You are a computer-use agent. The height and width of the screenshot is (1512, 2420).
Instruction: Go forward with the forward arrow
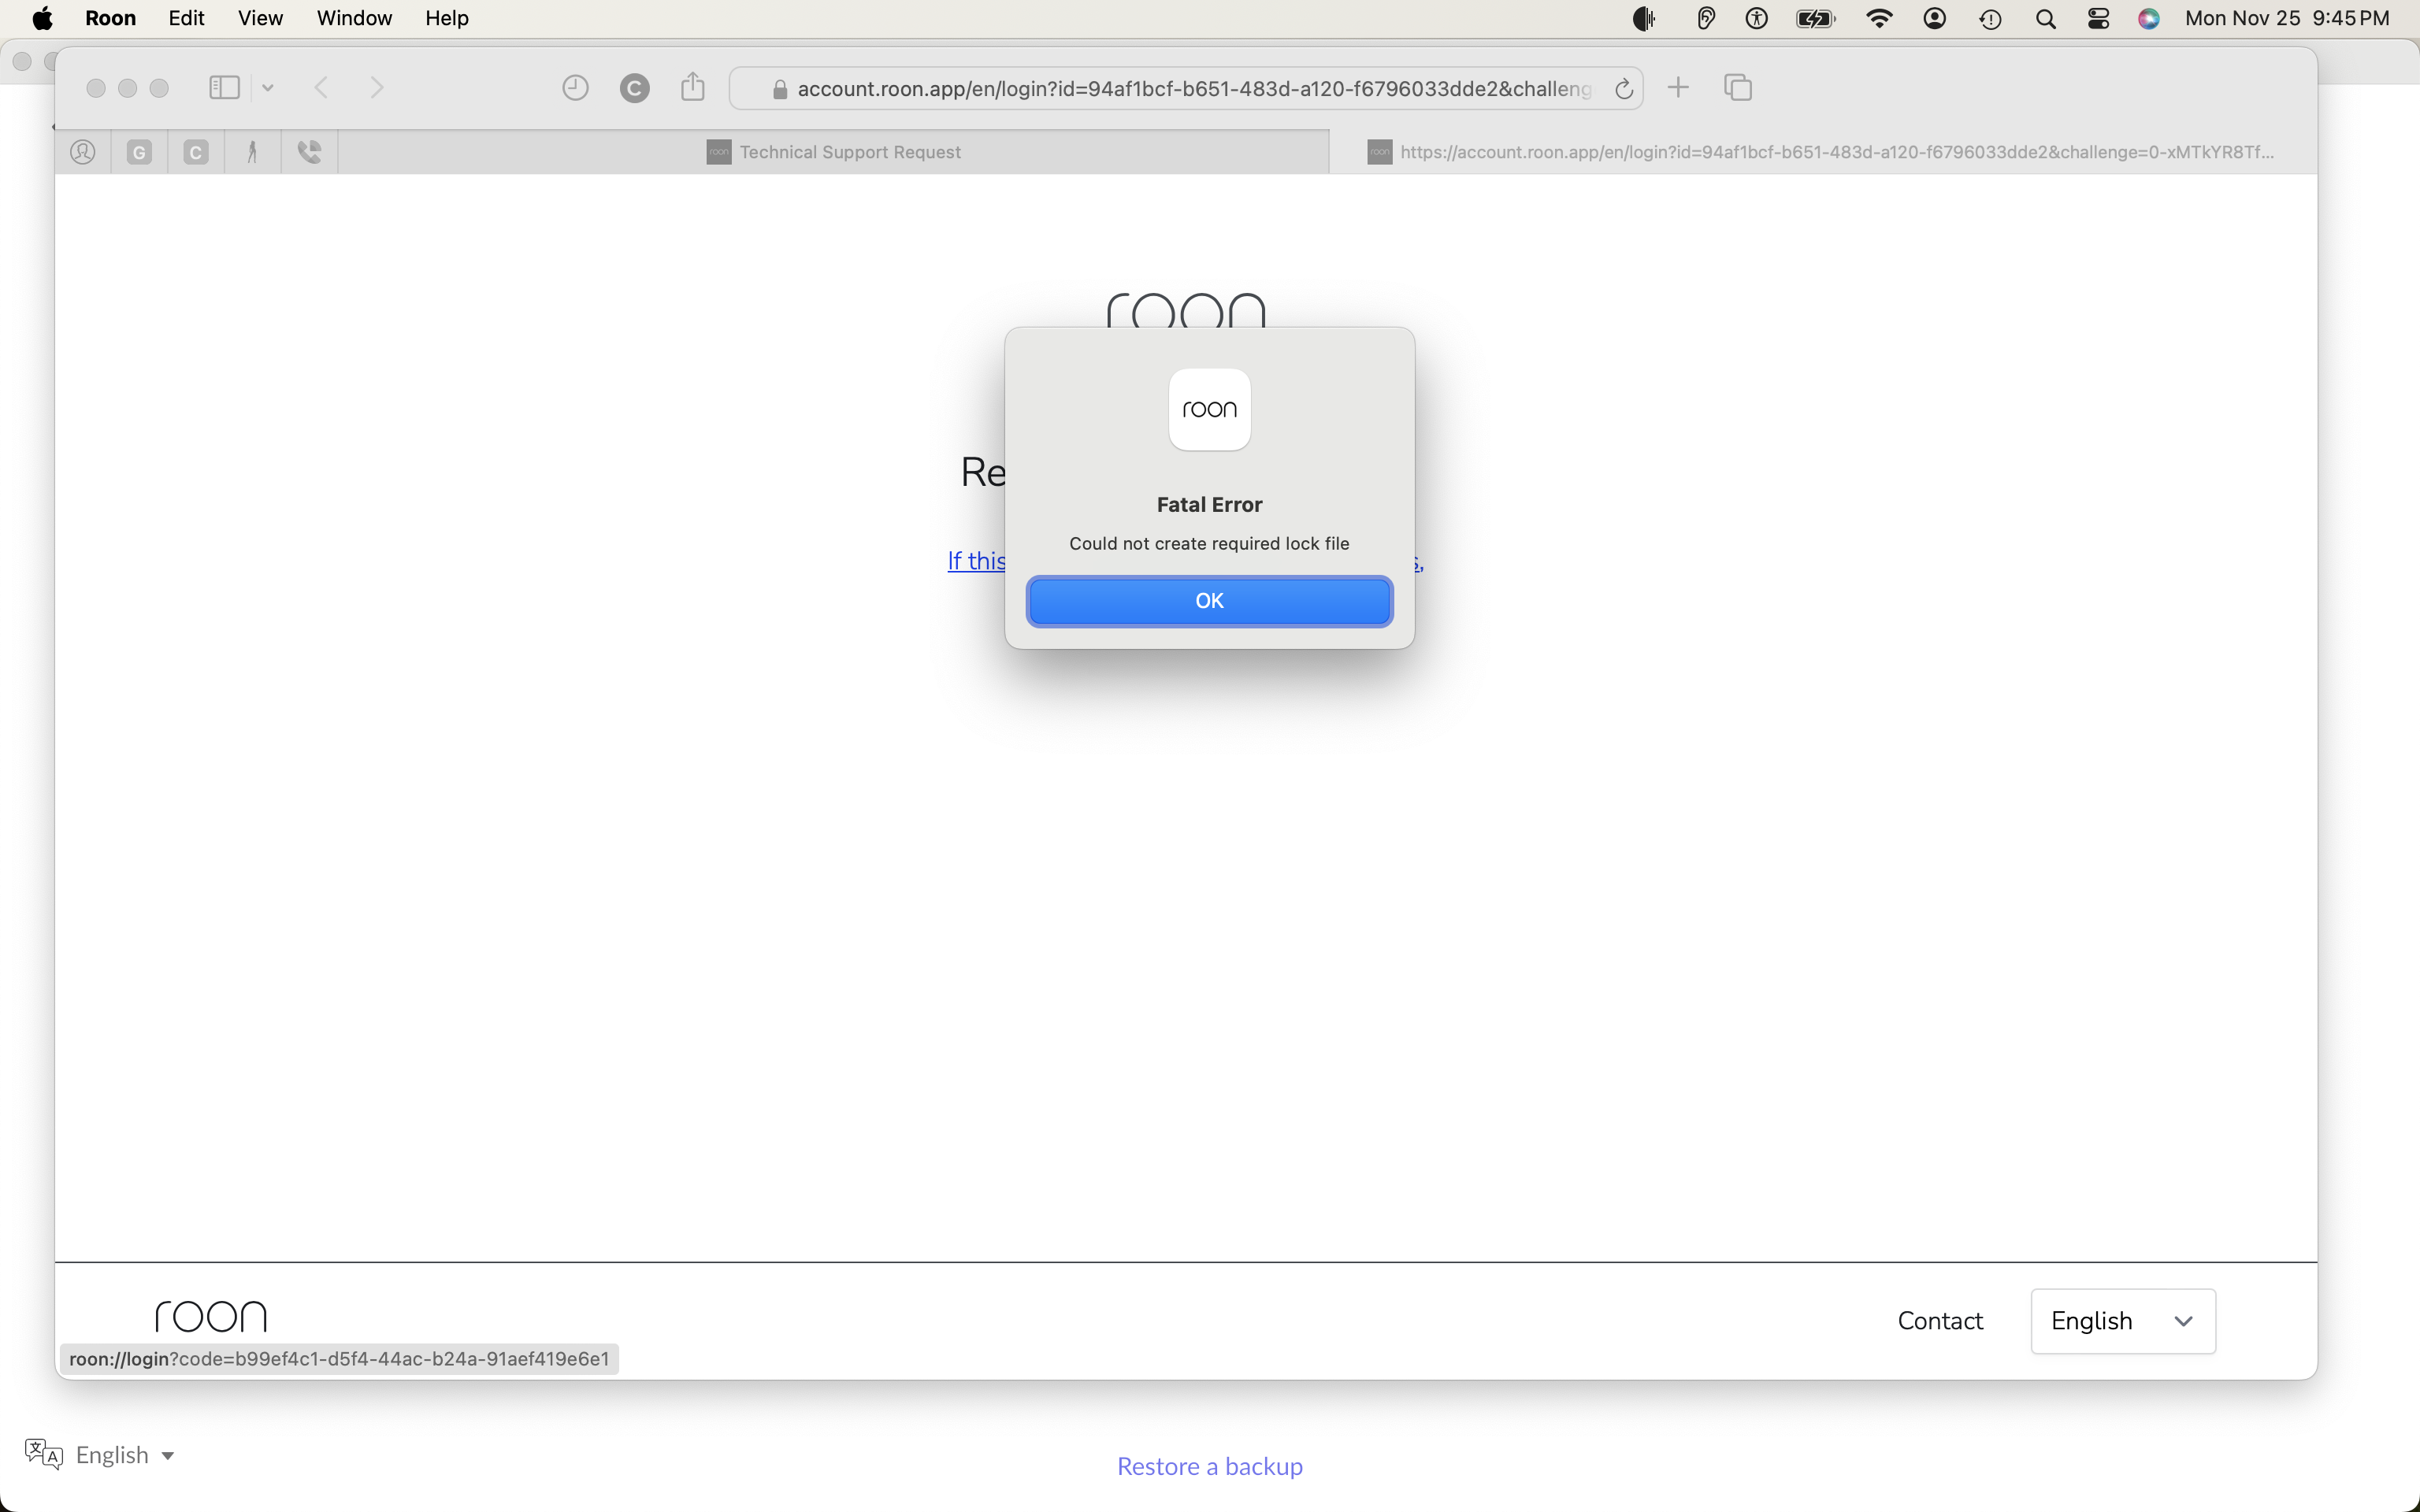click(377, 88)
